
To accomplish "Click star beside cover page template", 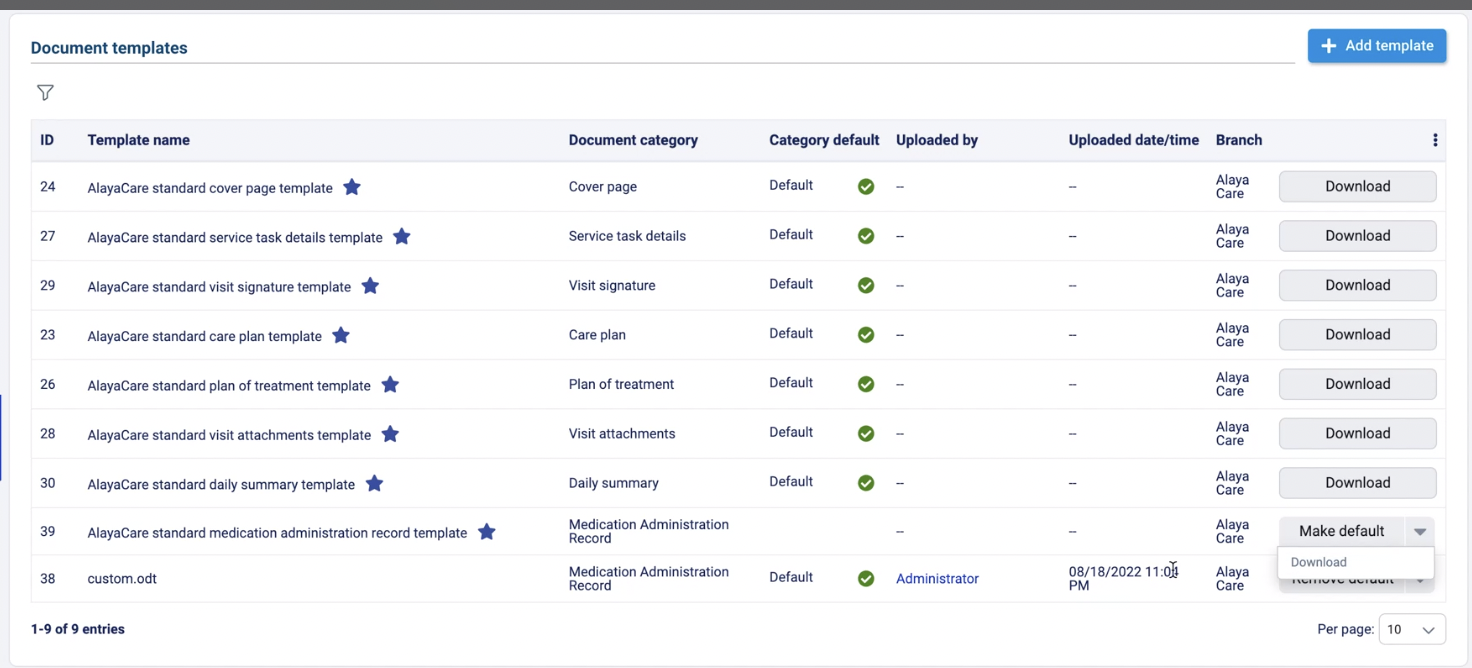I will pyautogui.click(x=352, y=187).
